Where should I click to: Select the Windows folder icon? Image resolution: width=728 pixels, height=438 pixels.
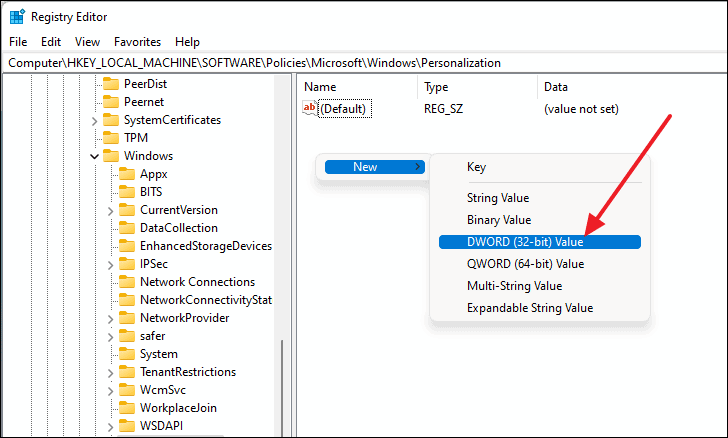pyautogui.click(x=110, y=156)
